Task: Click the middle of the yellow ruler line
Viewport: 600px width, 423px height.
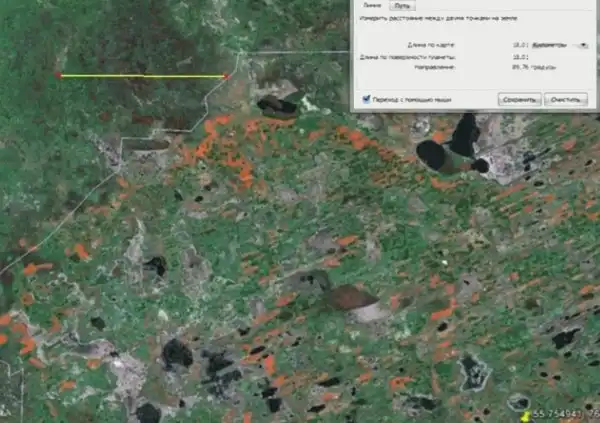Action: 142,76
